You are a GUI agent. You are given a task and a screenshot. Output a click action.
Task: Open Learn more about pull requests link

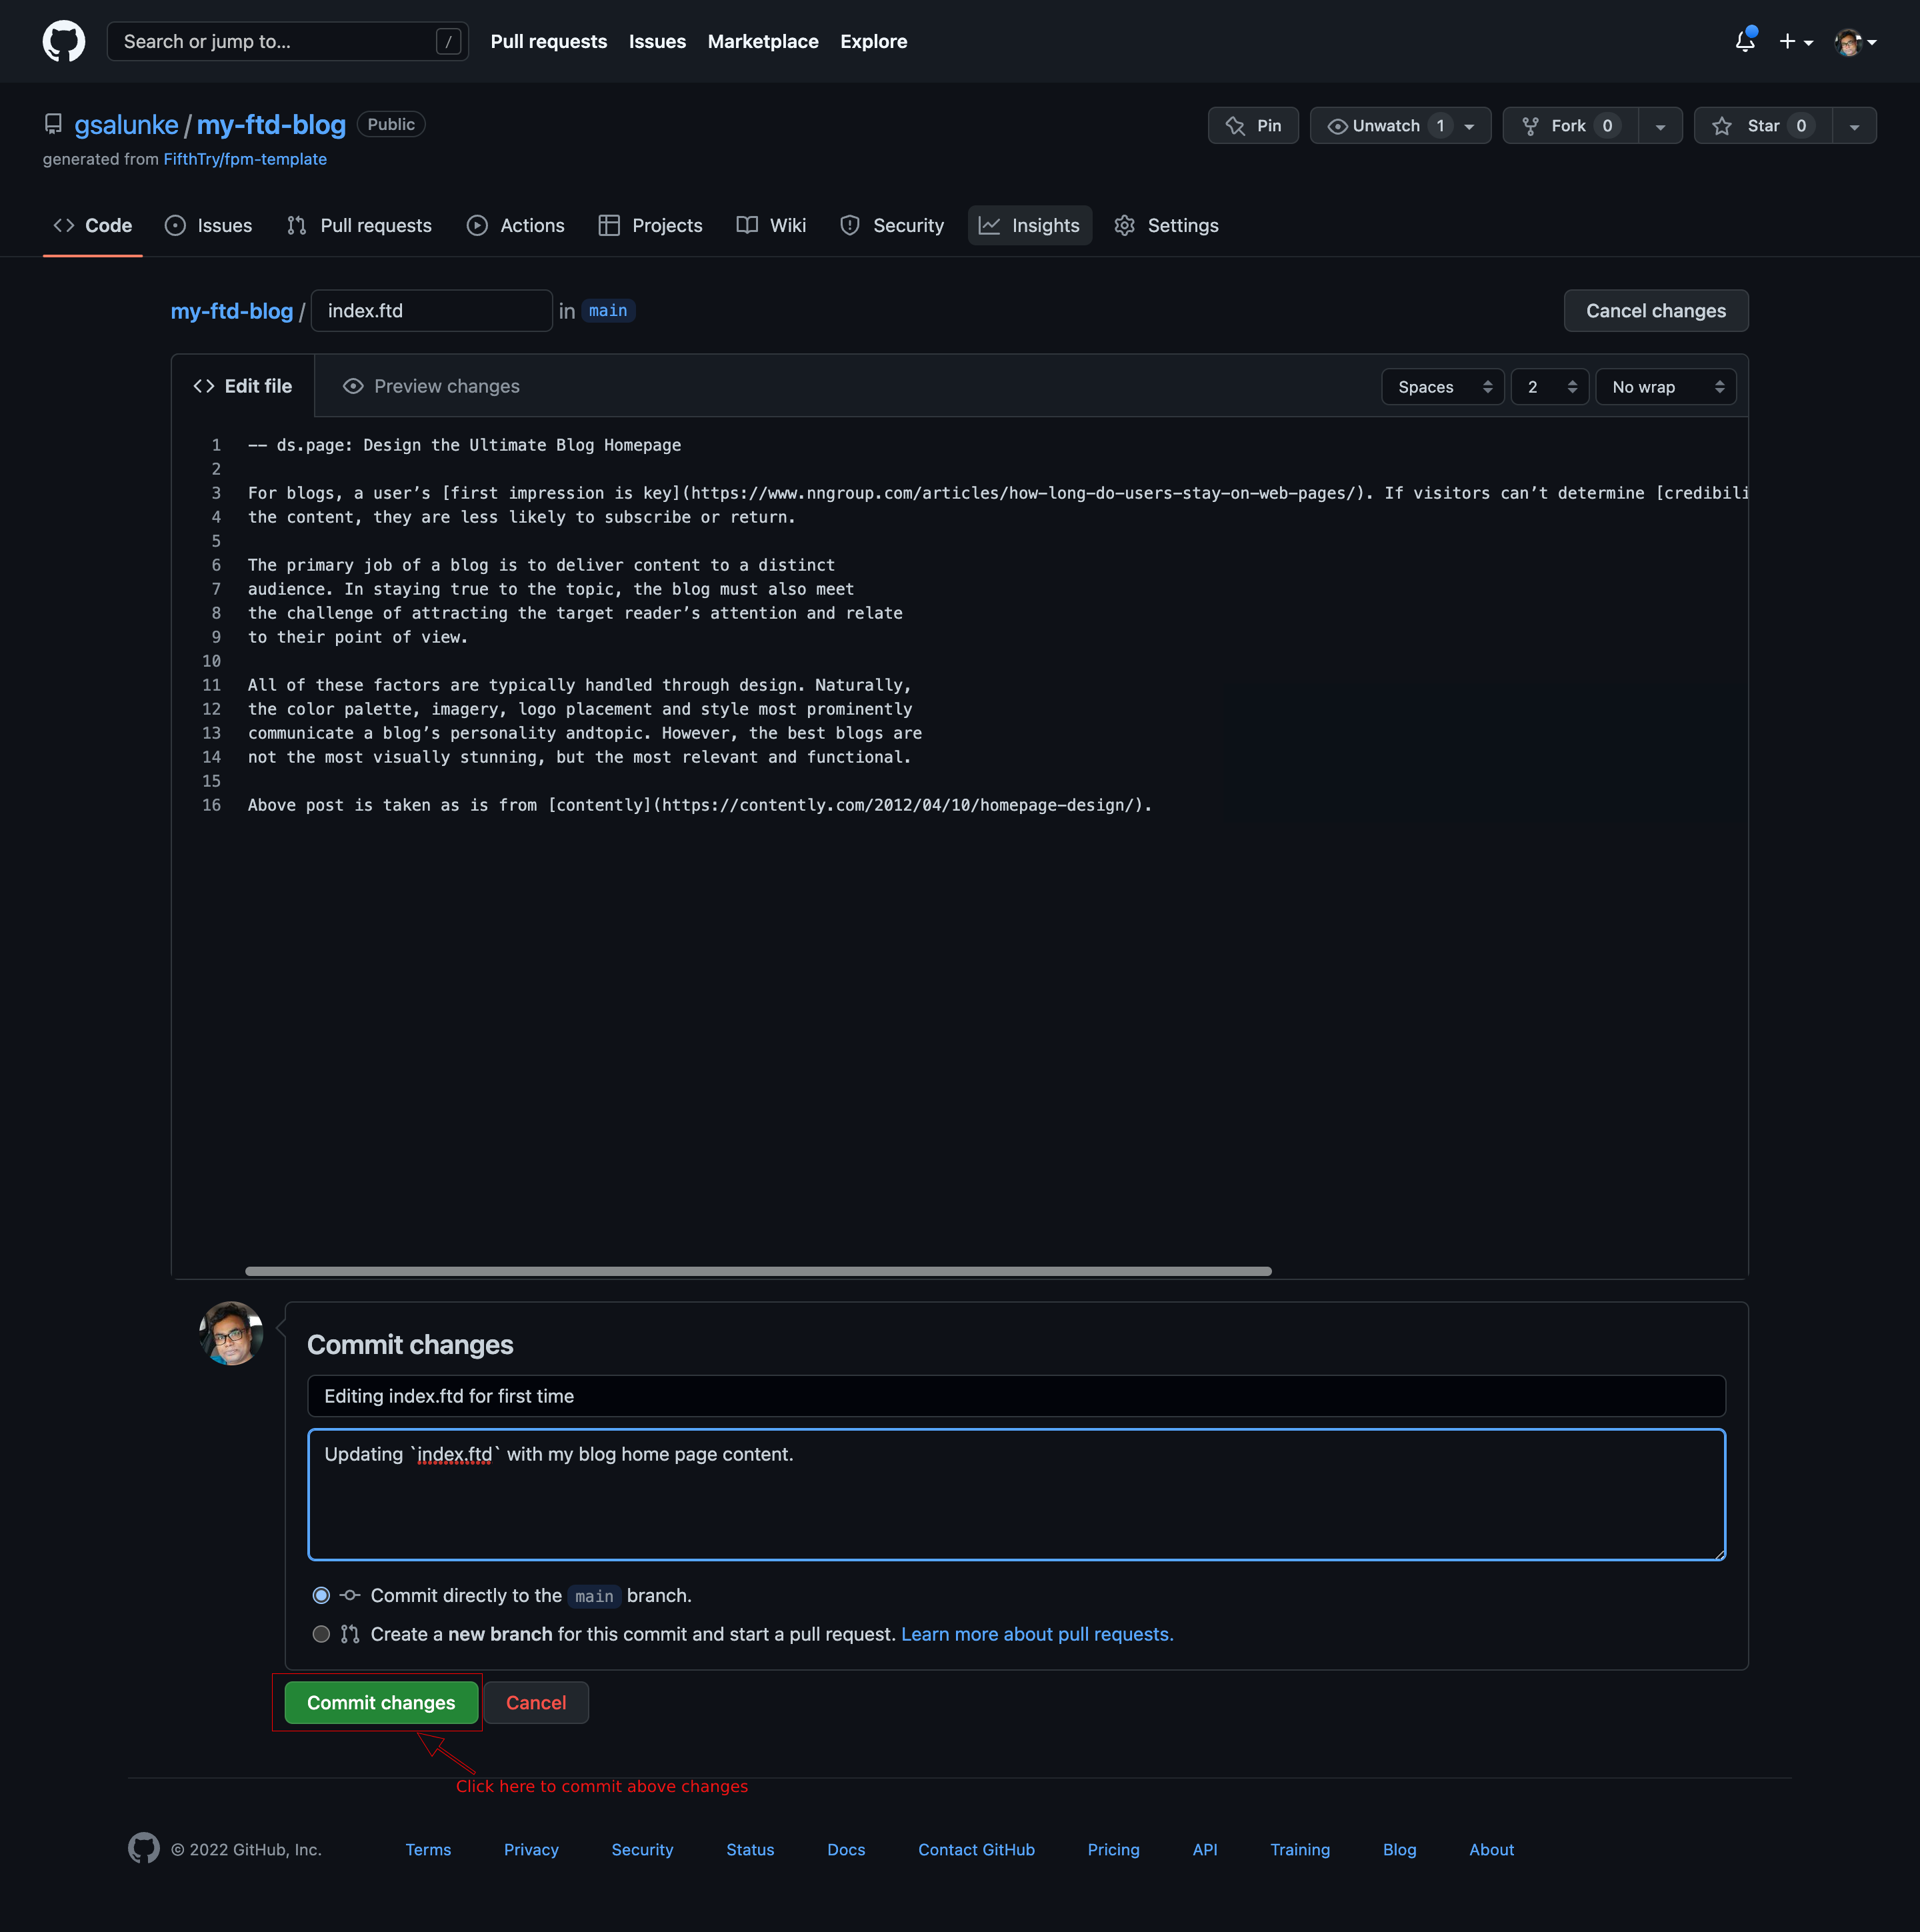point(1037,1634)
